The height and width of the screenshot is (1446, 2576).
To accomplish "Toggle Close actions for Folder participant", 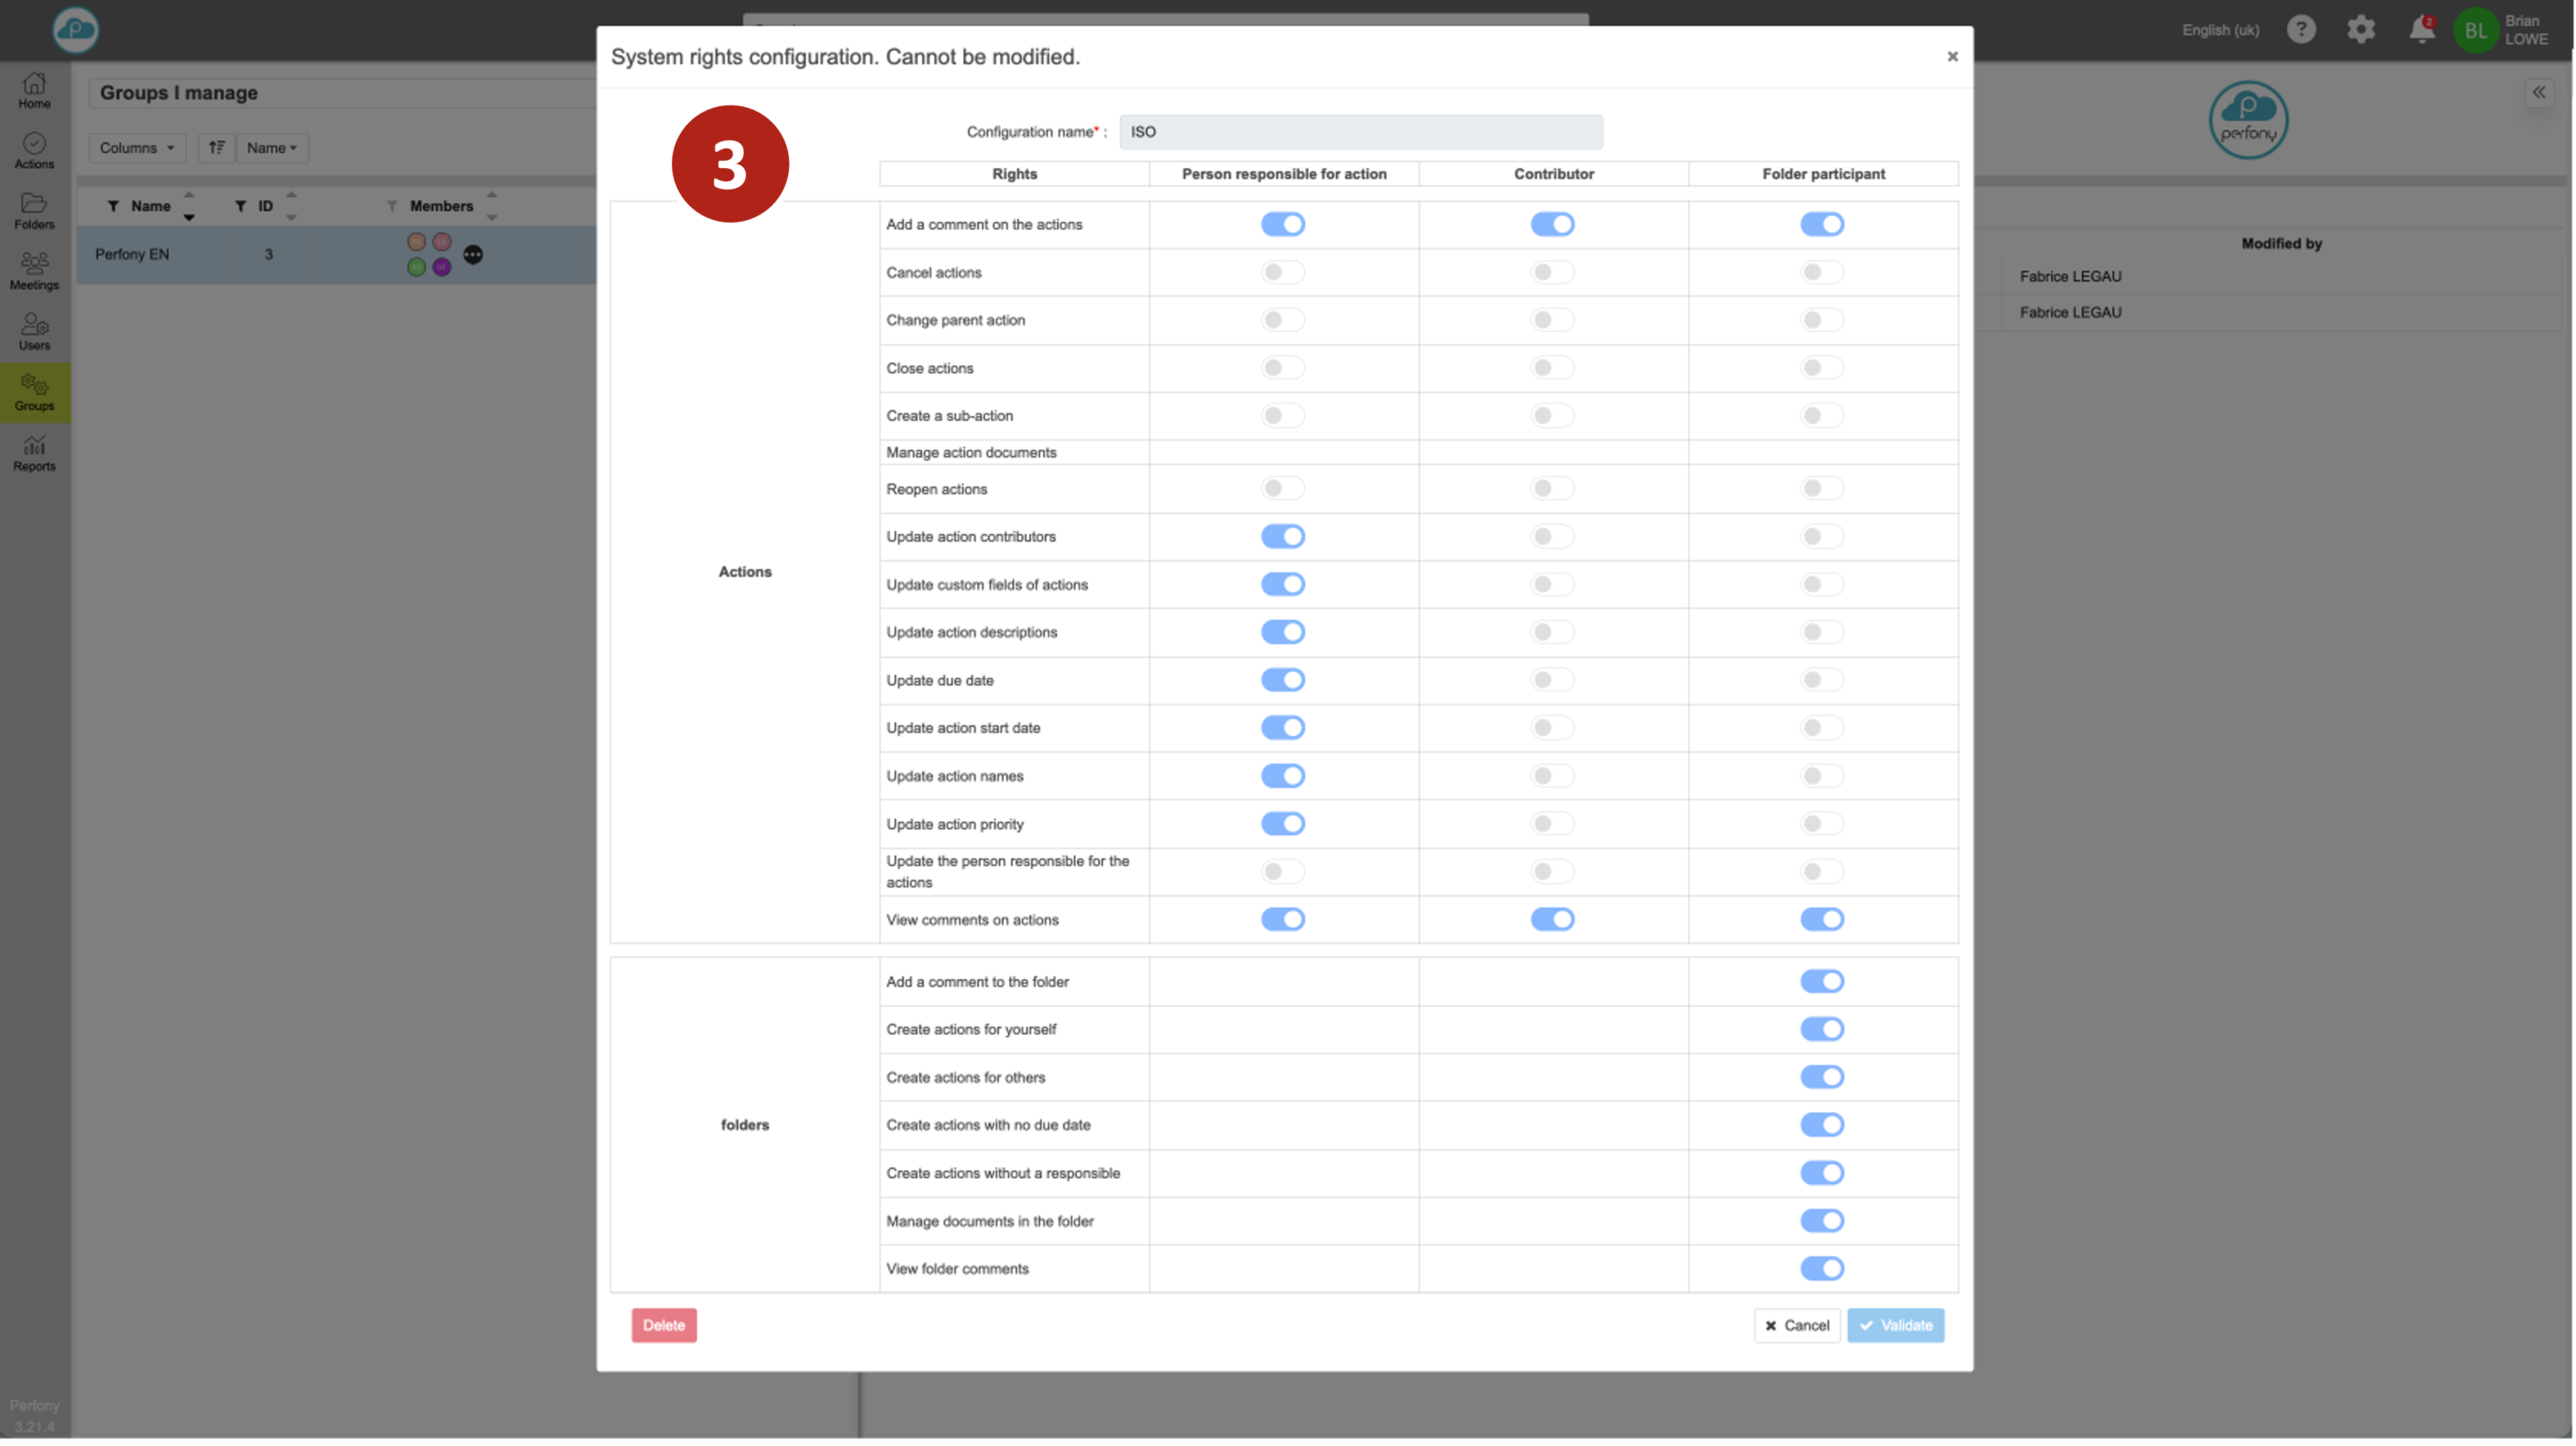I will [x=1822, y=368].
